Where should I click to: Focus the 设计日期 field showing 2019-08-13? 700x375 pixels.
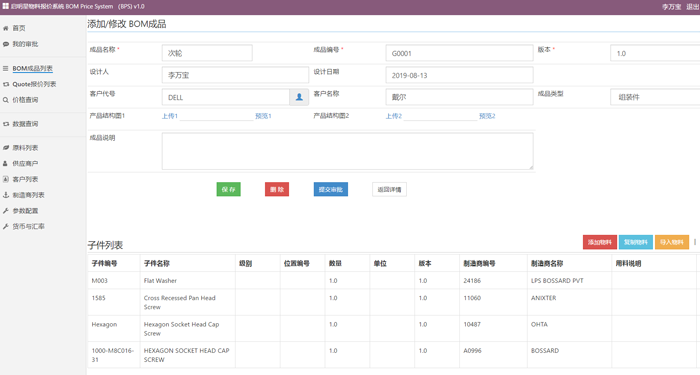[459, 75]
